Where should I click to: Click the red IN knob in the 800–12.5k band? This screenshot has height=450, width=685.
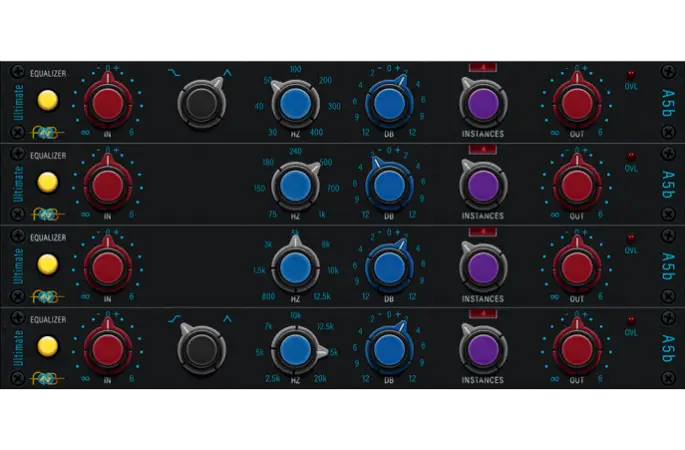[x=107, y=267]
